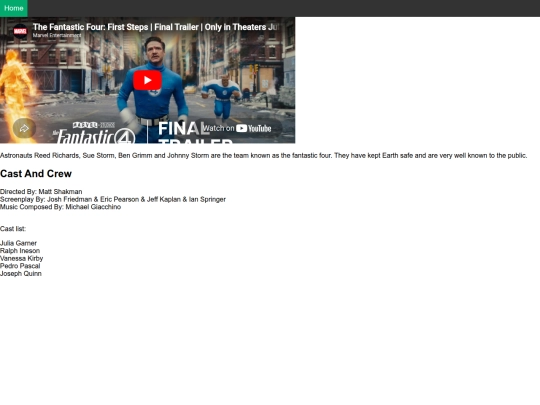Image resolution: width=540 pixels, height=405 pixels.
Task: Click cast member Ralph Ineson
Action: [x=20, y=251]
